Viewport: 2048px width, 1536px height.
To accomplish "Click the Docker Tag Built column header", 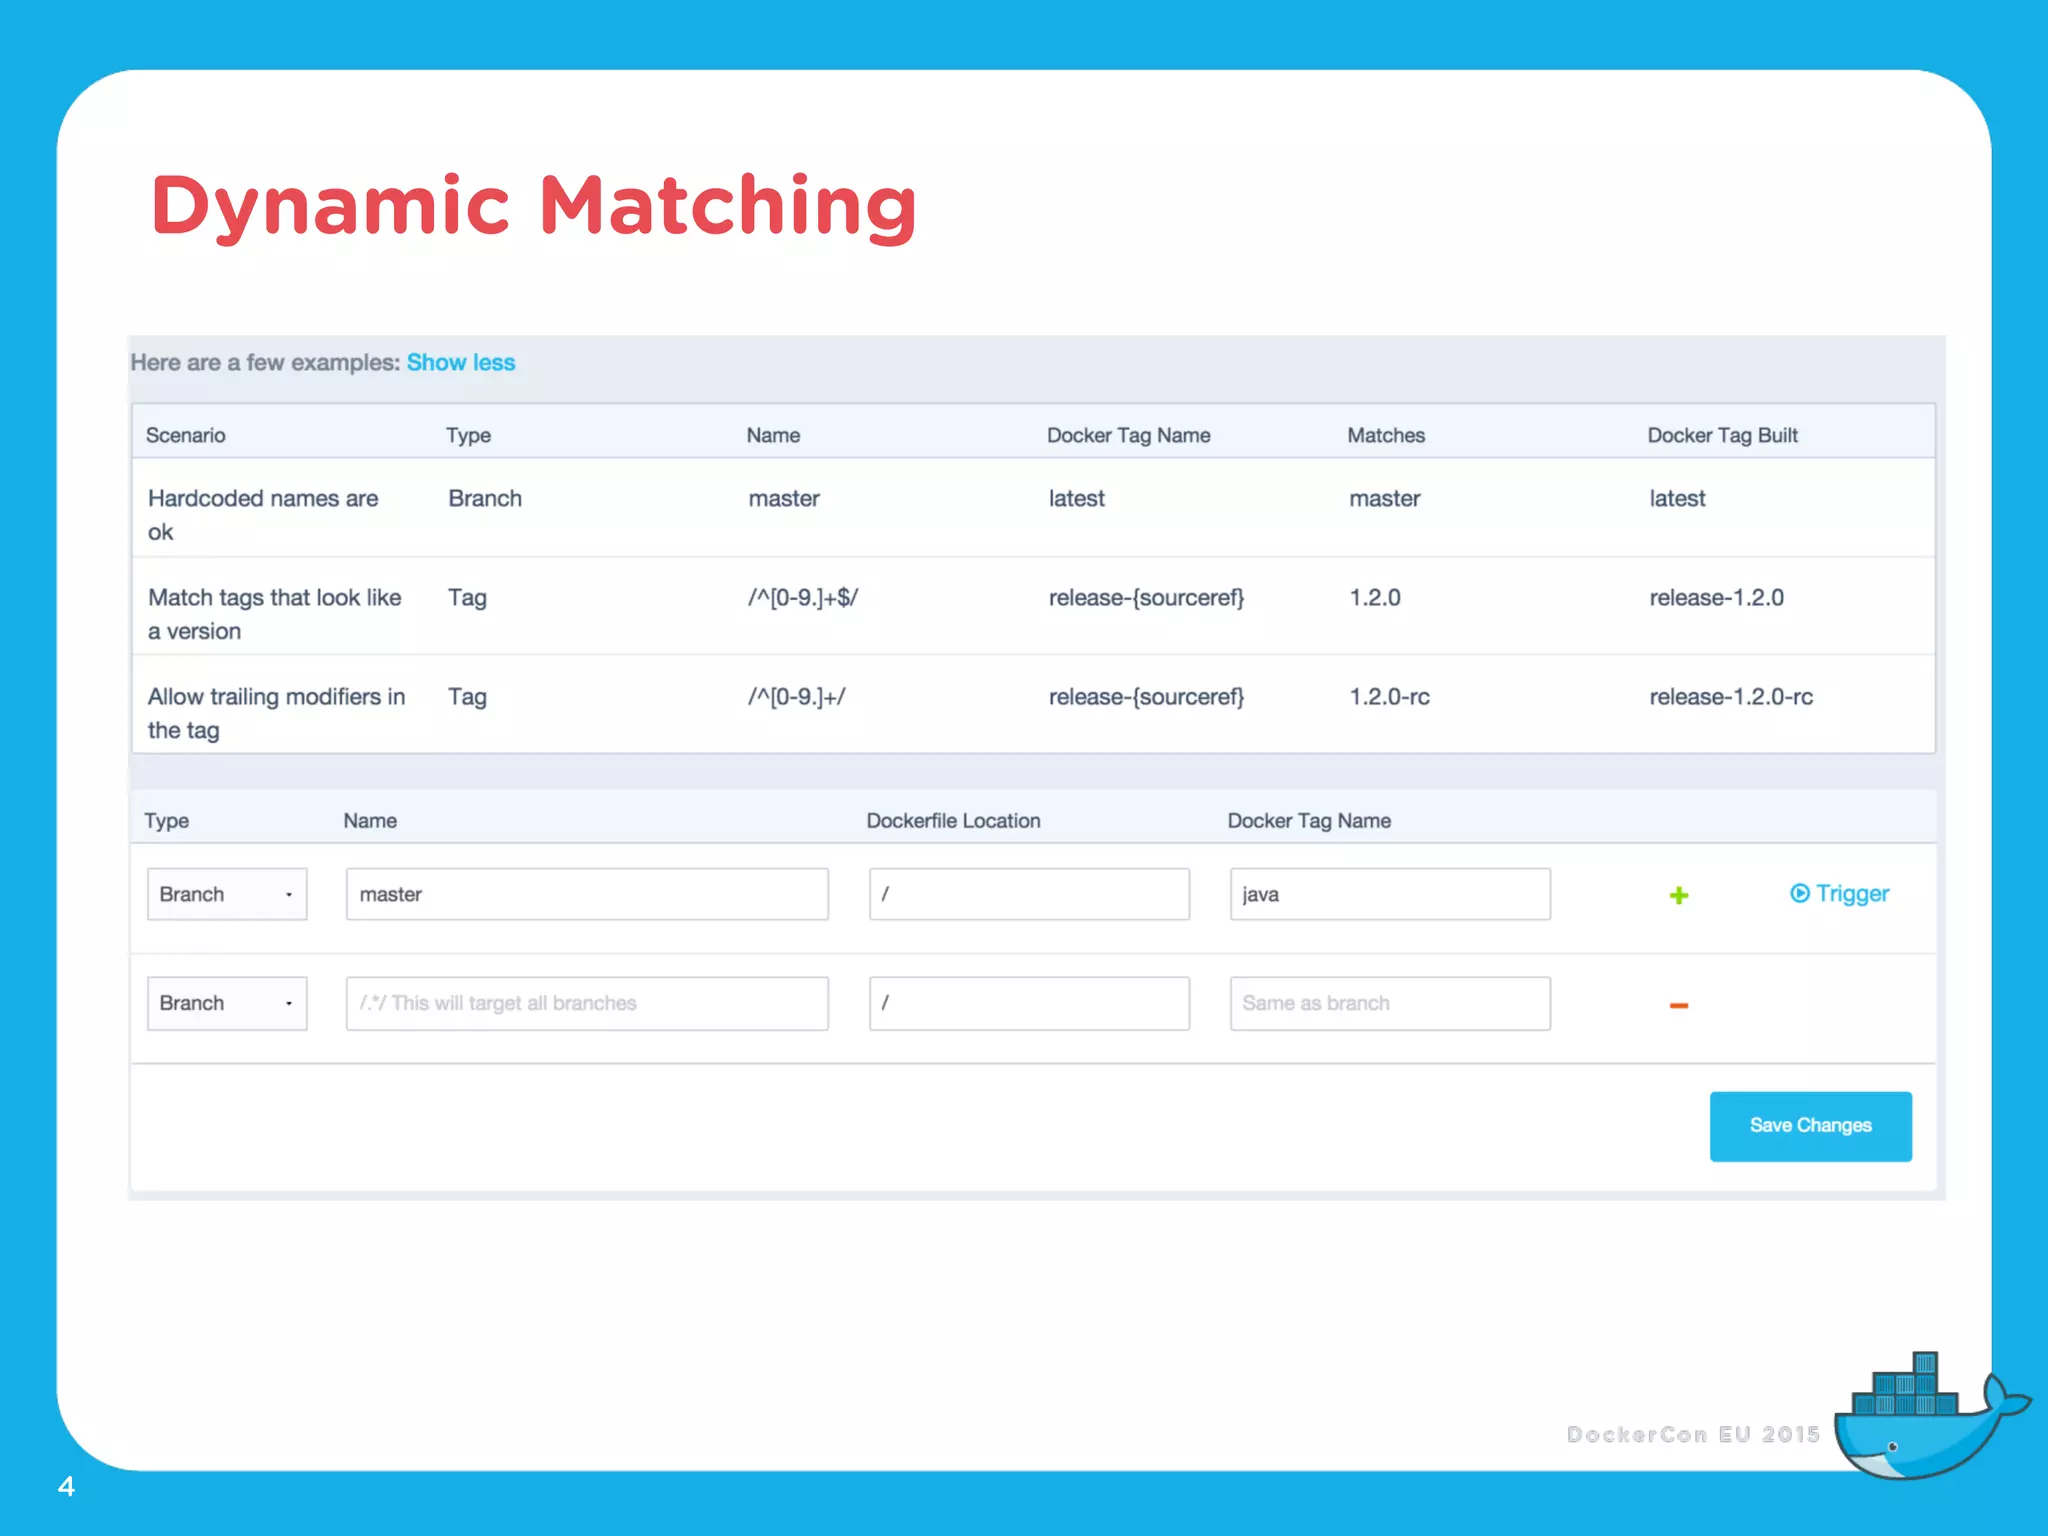I will pyautogui.click(x=1722, y=435).
